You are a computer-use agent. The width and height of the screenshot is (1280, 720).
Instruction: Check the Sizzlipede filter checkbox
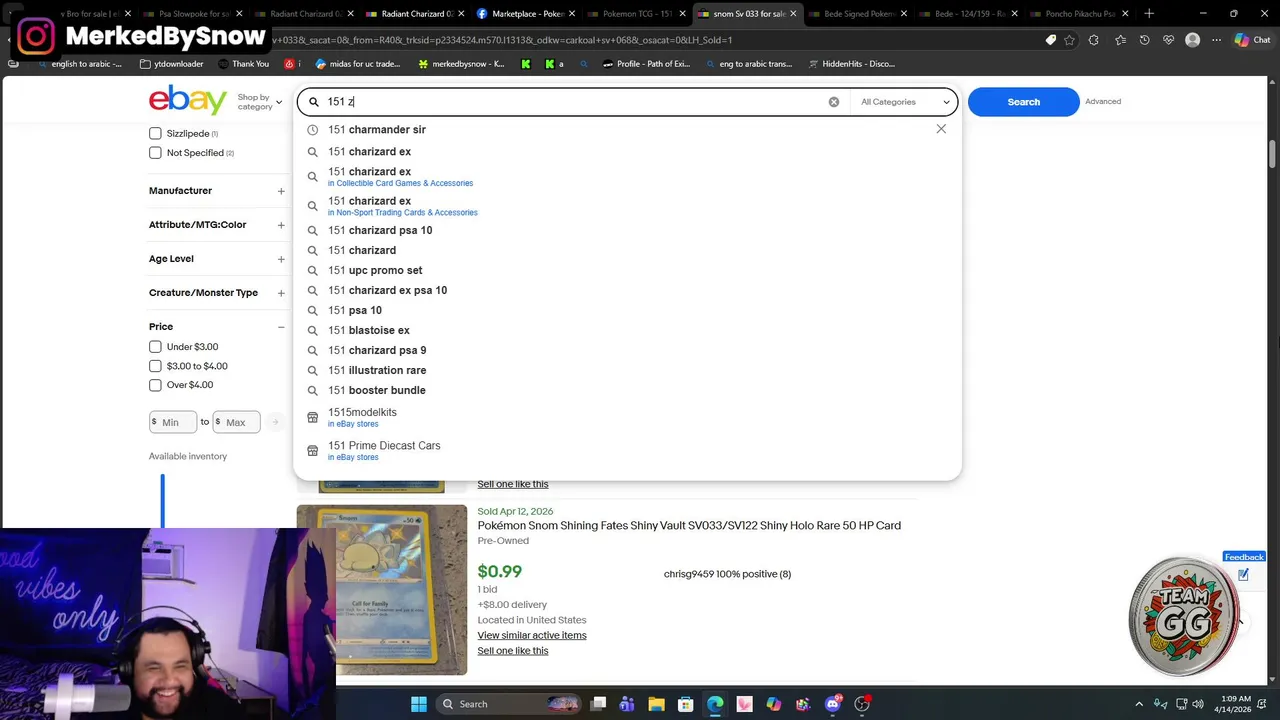(155, 133)
